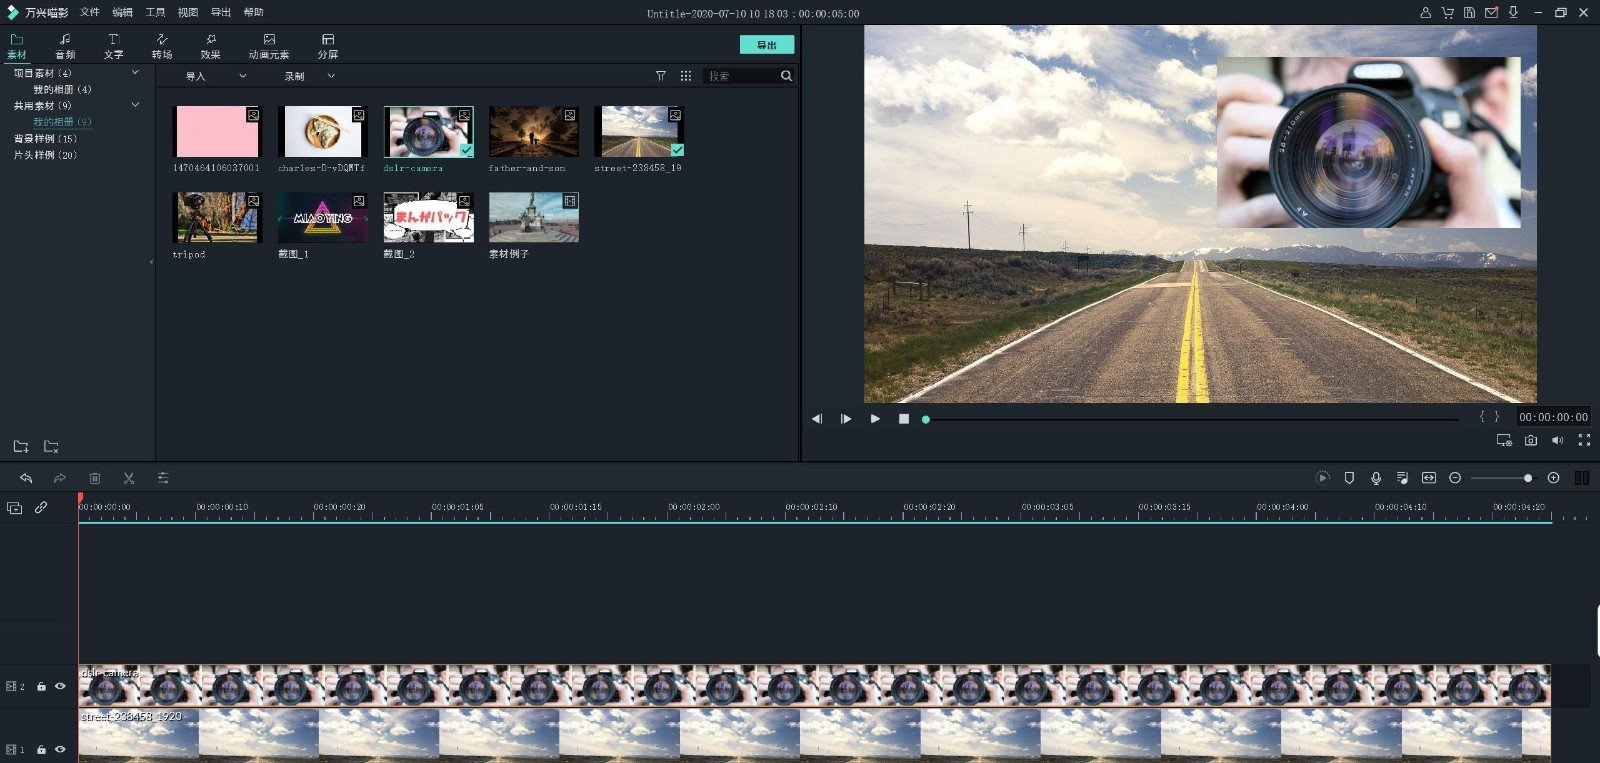
Task: Add a new track with the add-track icon
Action: point(14,508)
